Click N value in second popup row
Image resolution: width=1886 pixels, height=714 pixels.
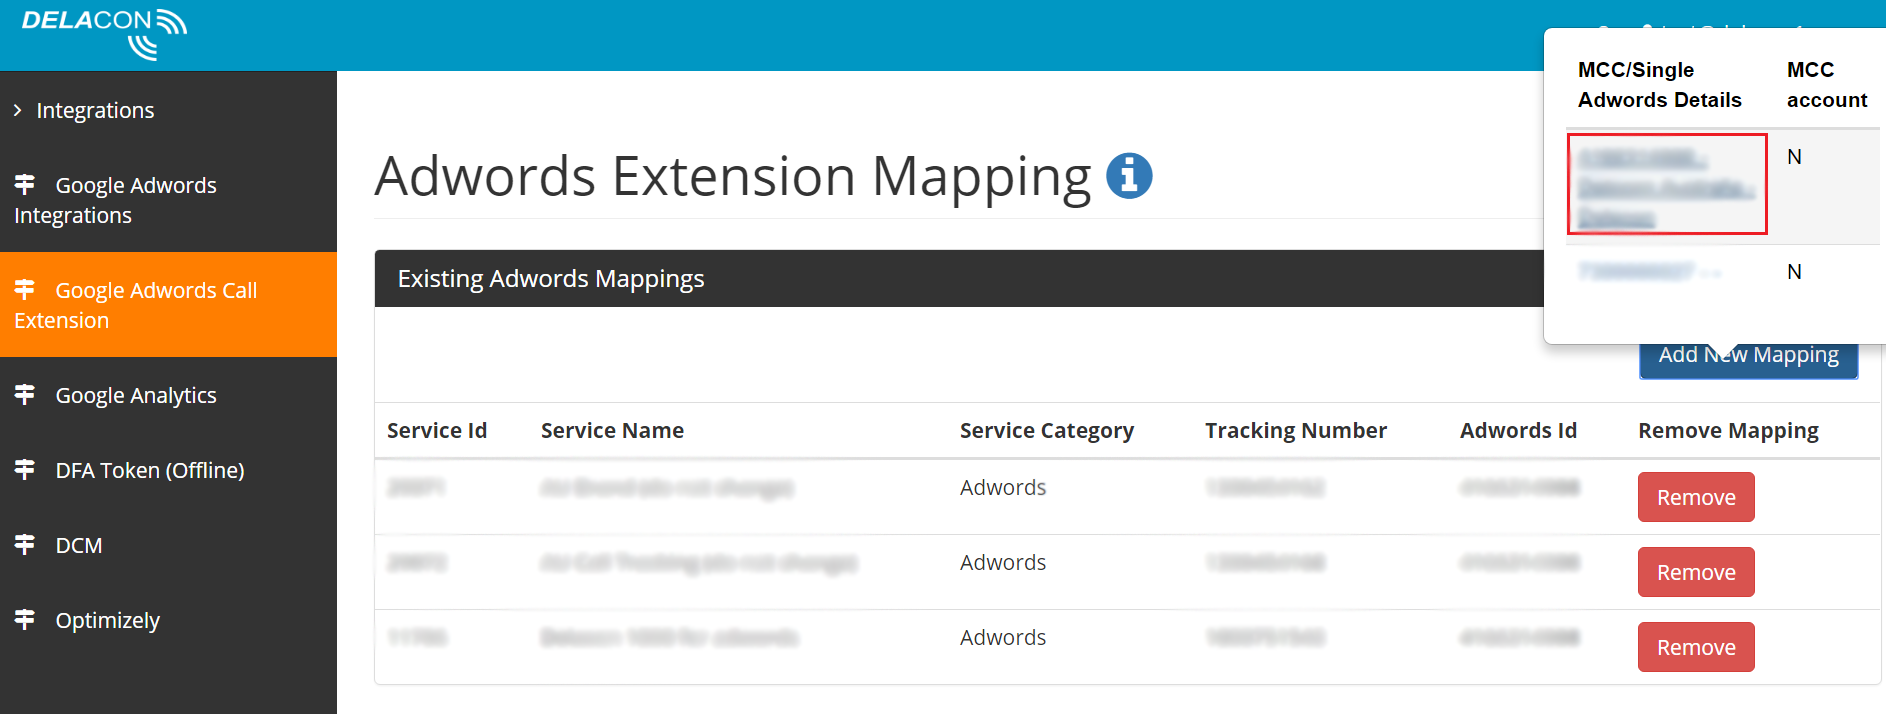pos(1794,272)
